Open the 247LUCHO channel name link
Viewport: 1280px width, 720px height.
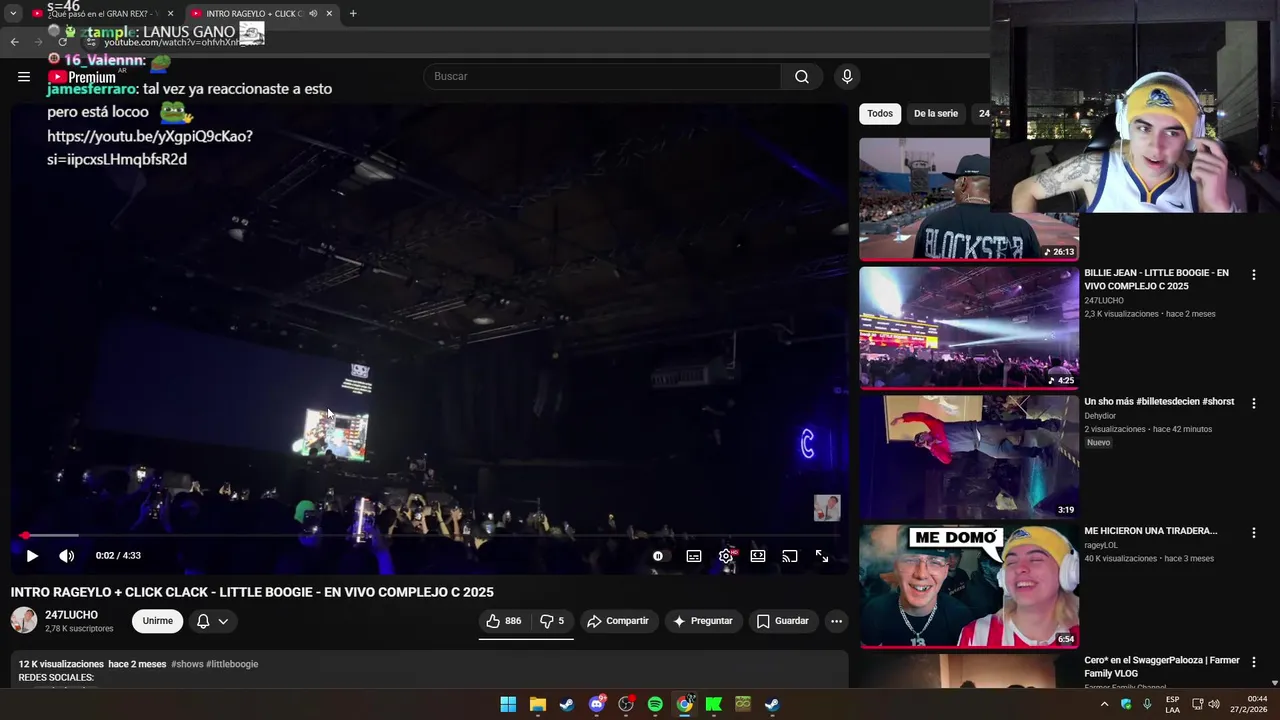point(71,615)
